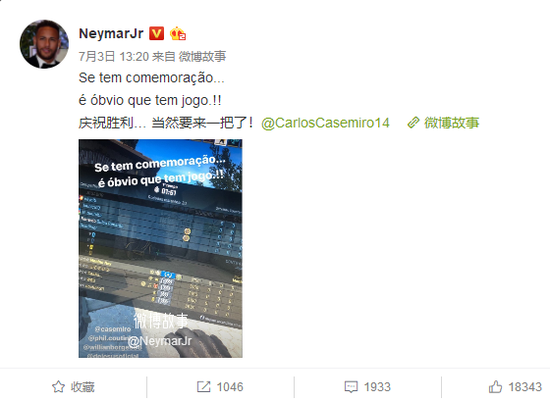Click the crown membership badge icon

[177, 34]
